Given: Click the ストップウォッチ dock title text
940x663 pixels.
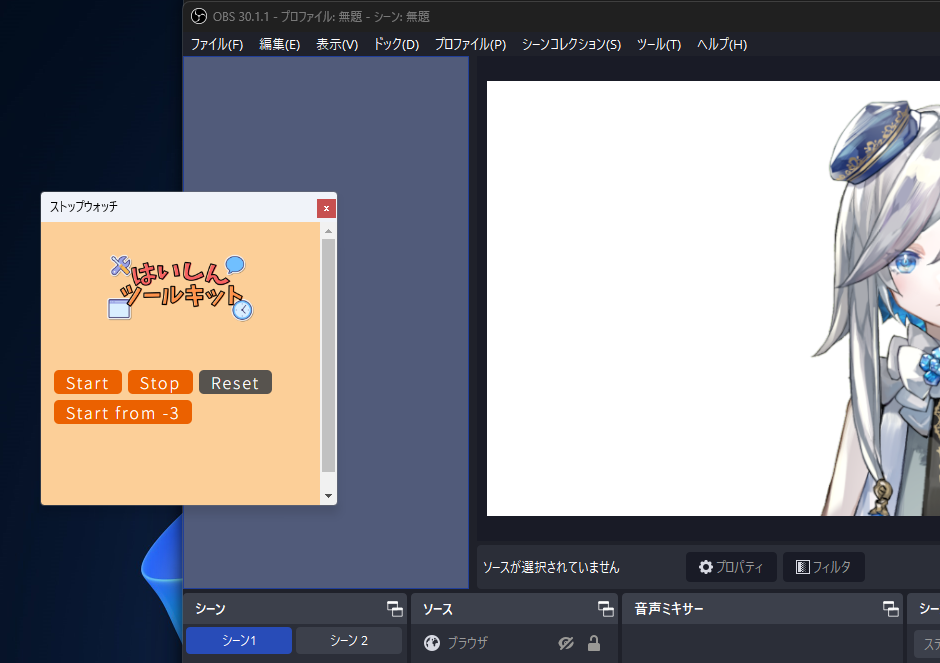Looking at the screenshot, I should pyautogui.click(x=83, y=207).
